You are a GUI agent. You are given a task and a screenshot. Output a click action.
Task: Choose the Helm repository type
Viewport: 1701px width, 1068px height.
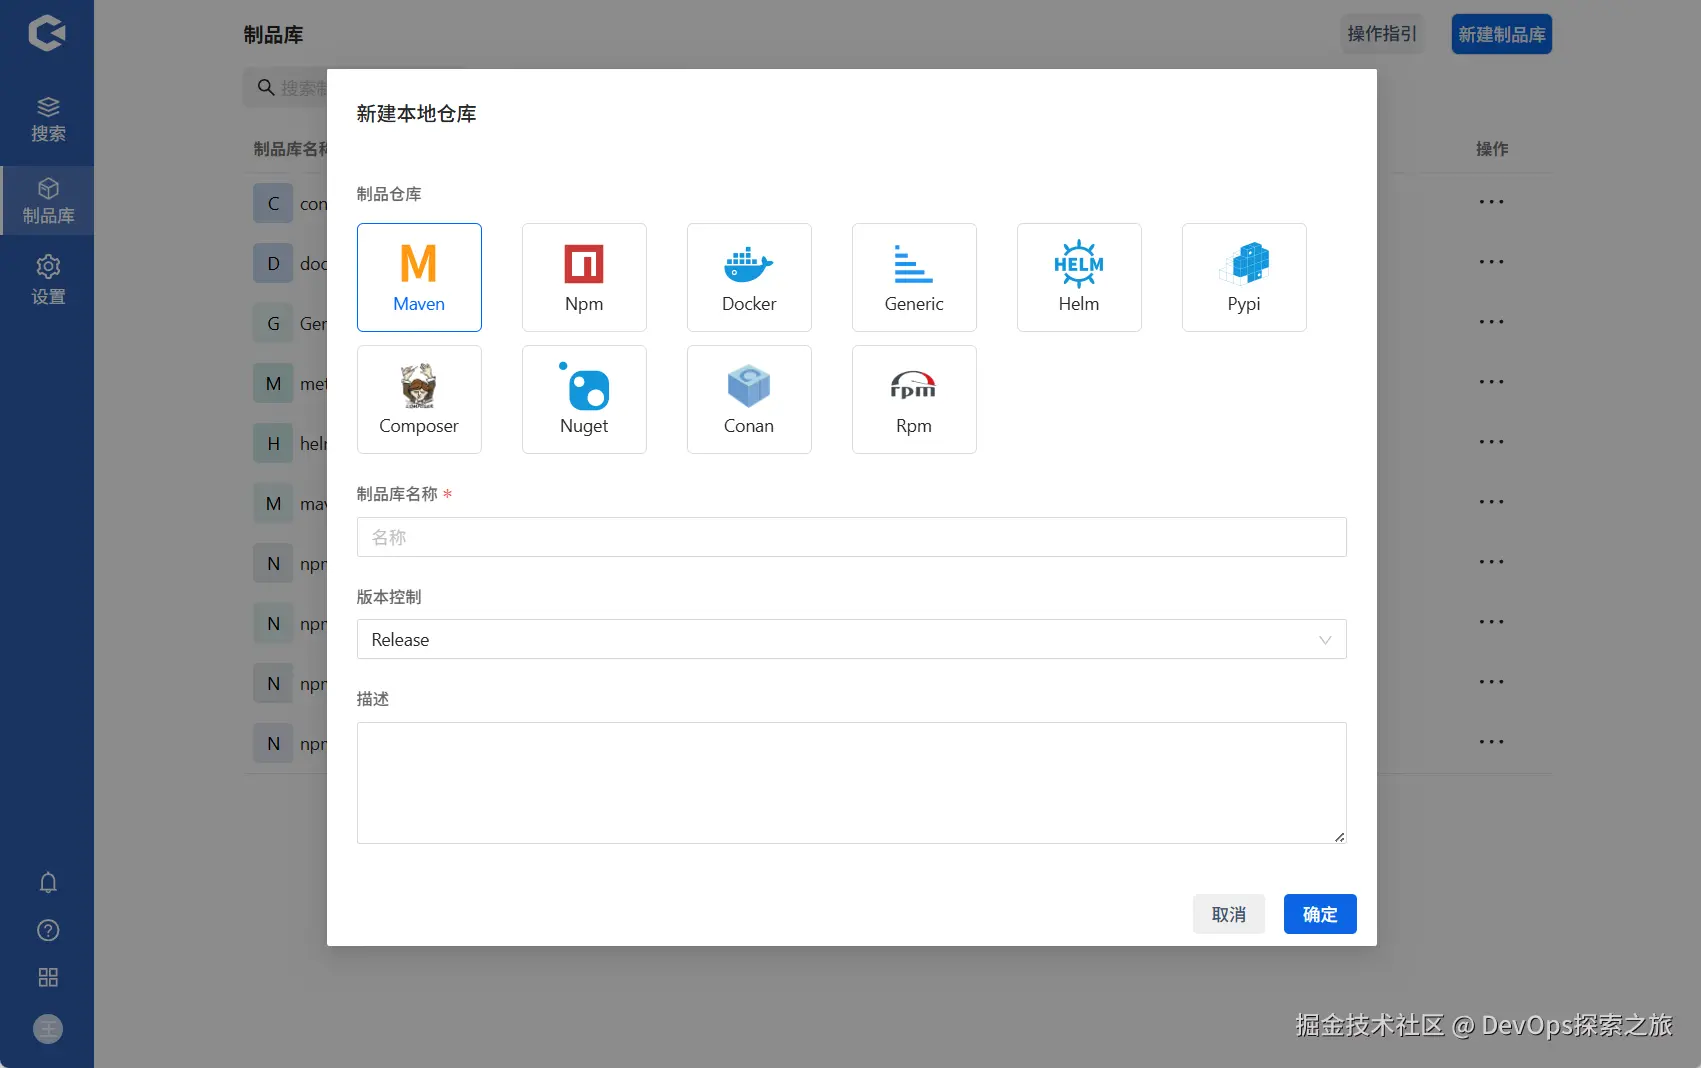pyautogui.click(x=1079, y=277)
